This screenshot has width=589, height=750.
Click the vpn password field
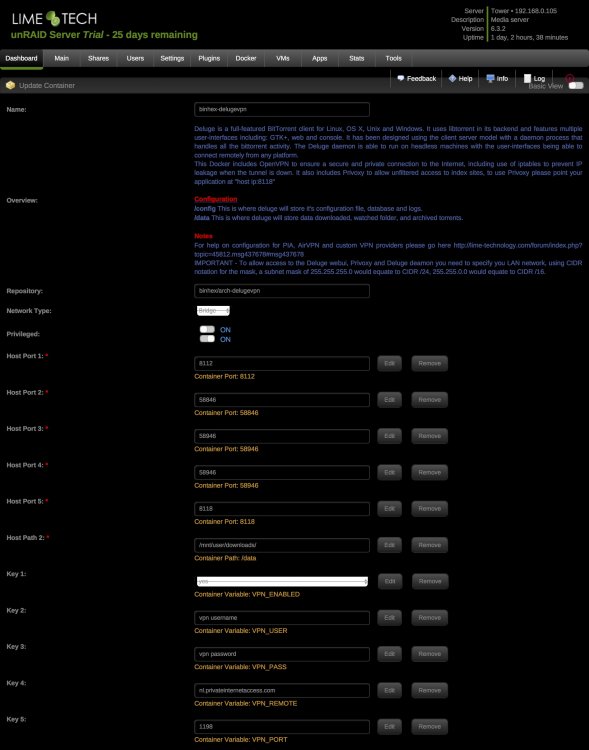pyautogui.click(x=282, y=654)
